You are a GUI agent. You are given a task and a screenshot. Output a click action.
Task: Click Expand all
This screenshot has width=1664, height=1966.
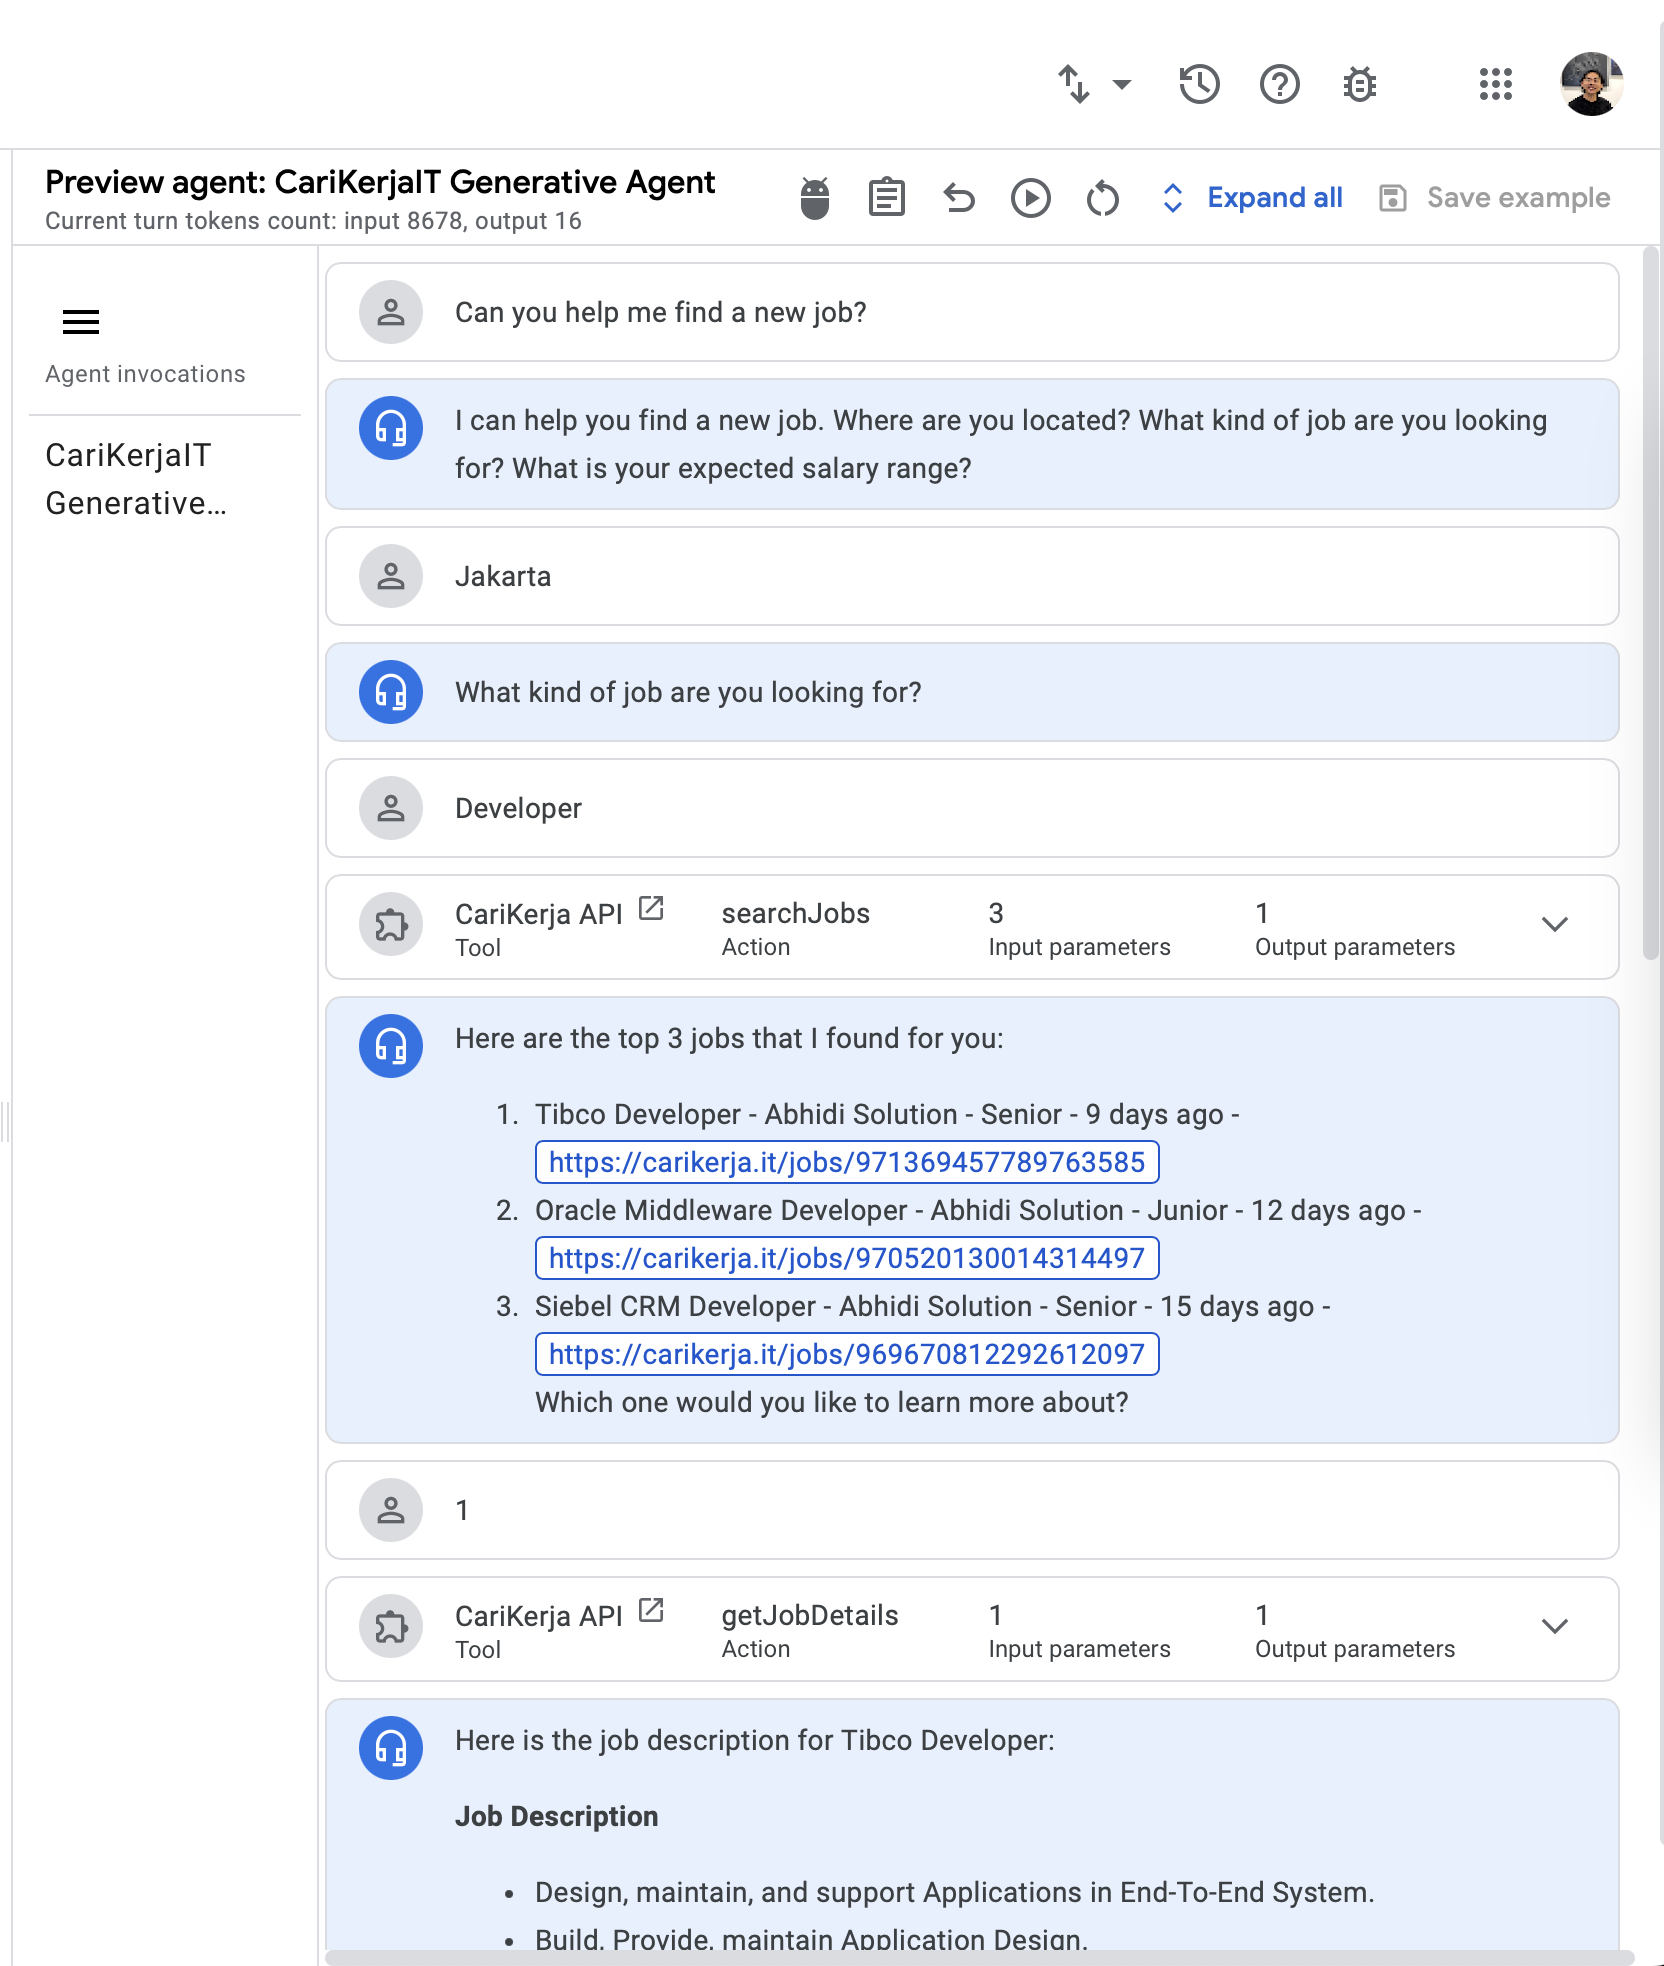pos(1252,198)
